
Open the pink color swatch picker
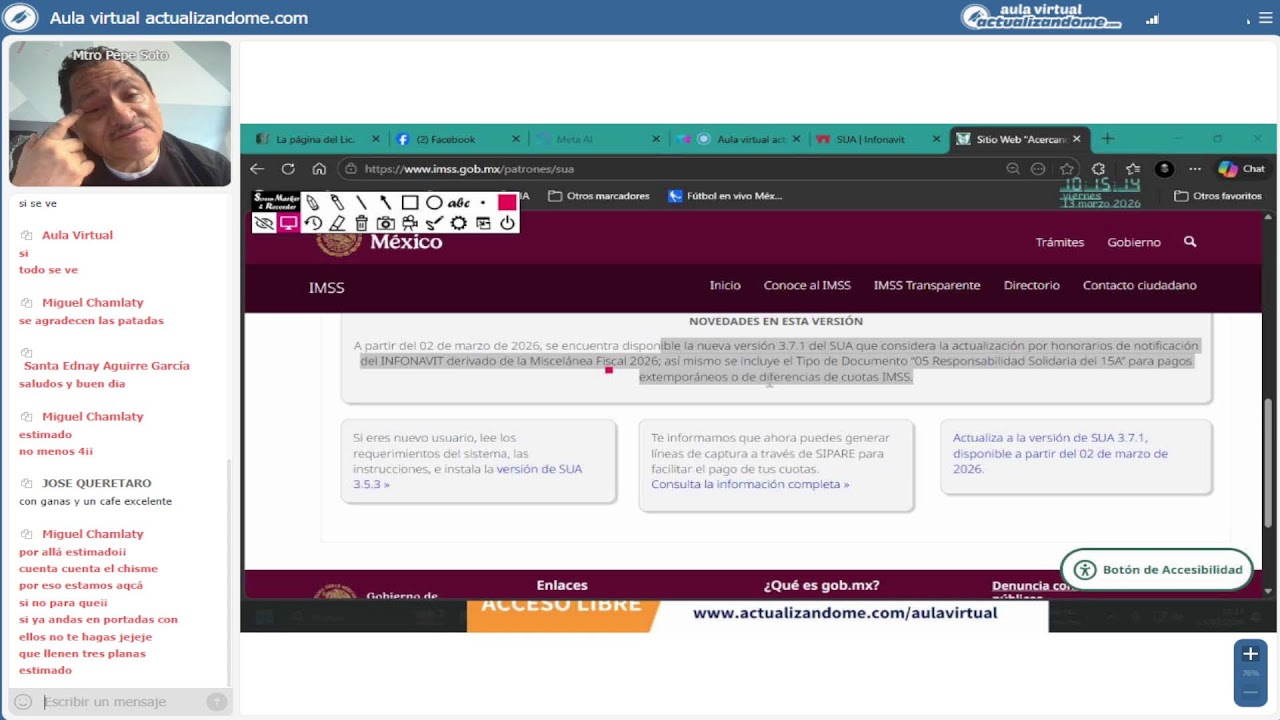coord(507,202)
